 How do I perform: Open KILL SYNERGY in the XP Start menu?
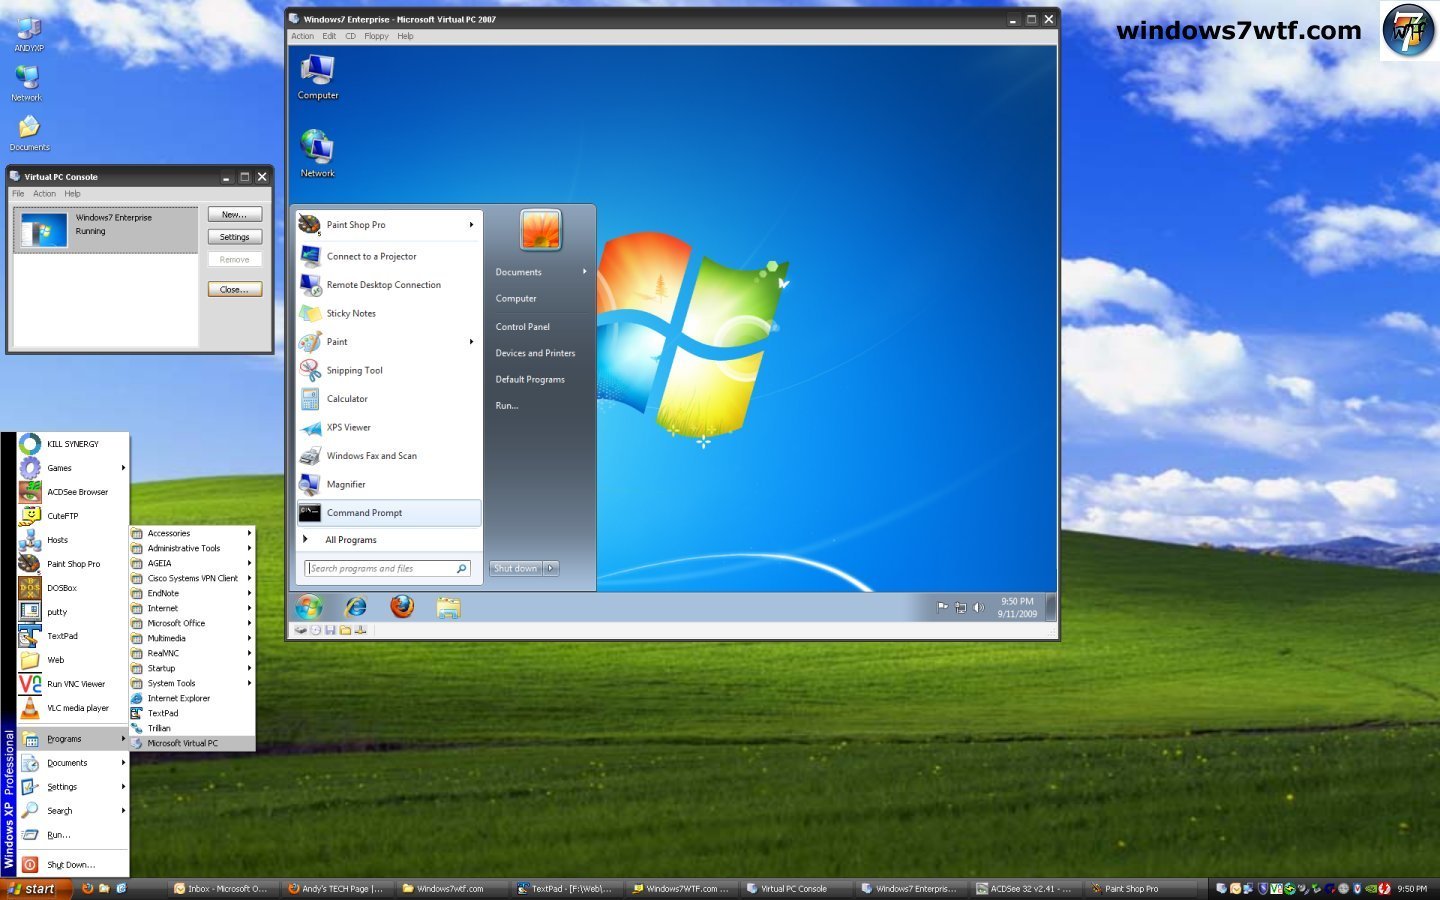coord(72,444)
